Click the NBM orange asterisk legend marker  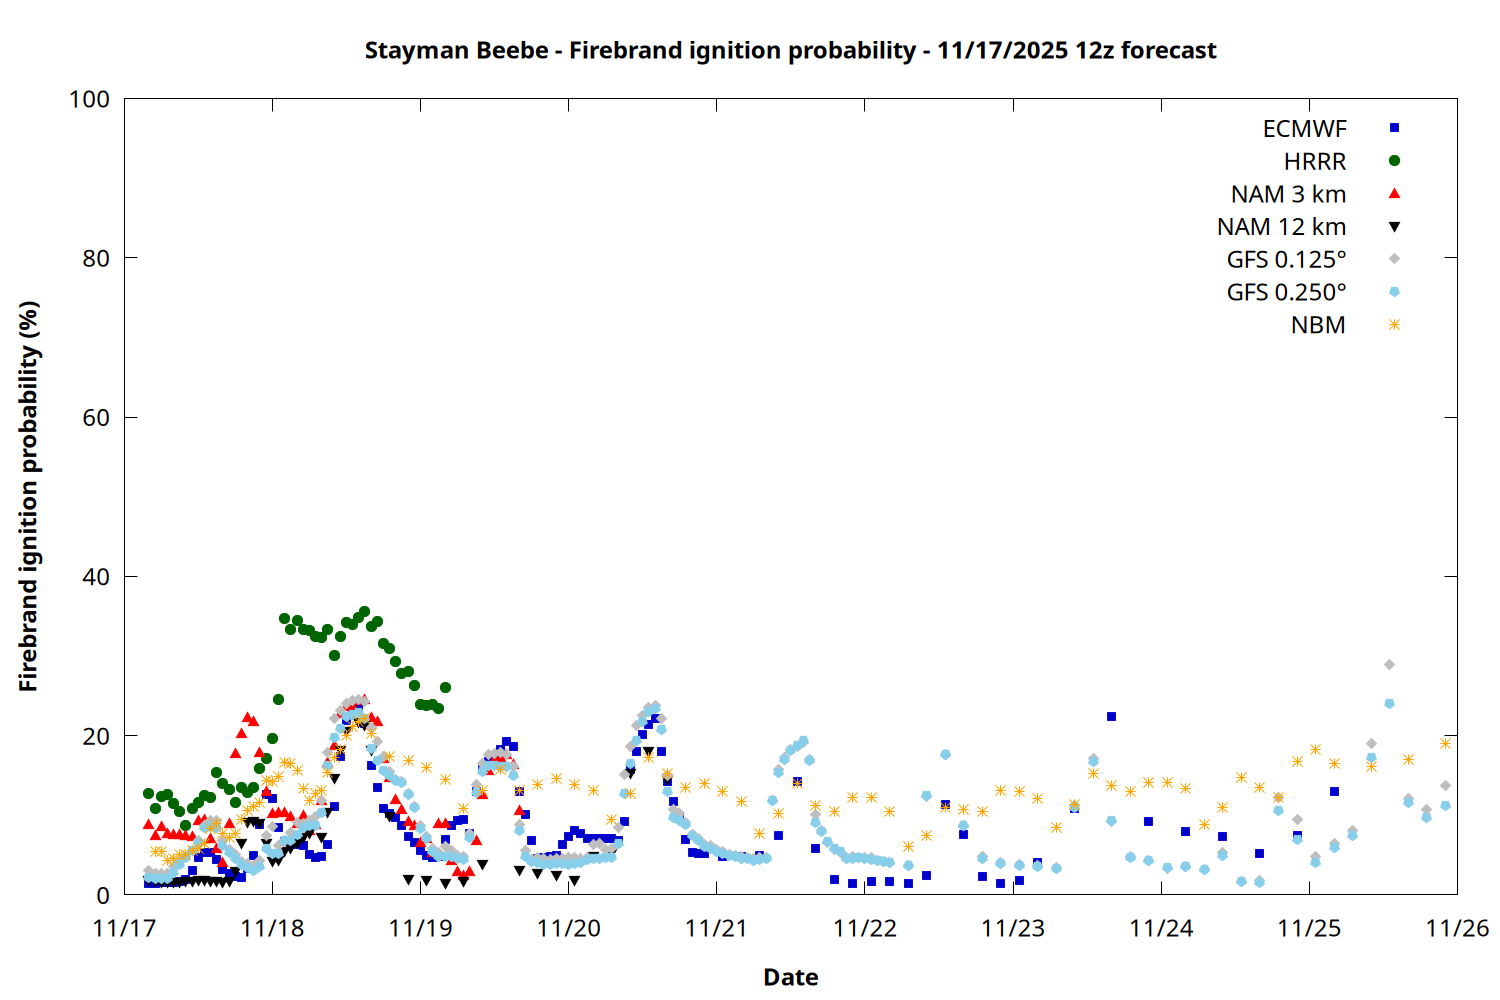(1394, 325)
